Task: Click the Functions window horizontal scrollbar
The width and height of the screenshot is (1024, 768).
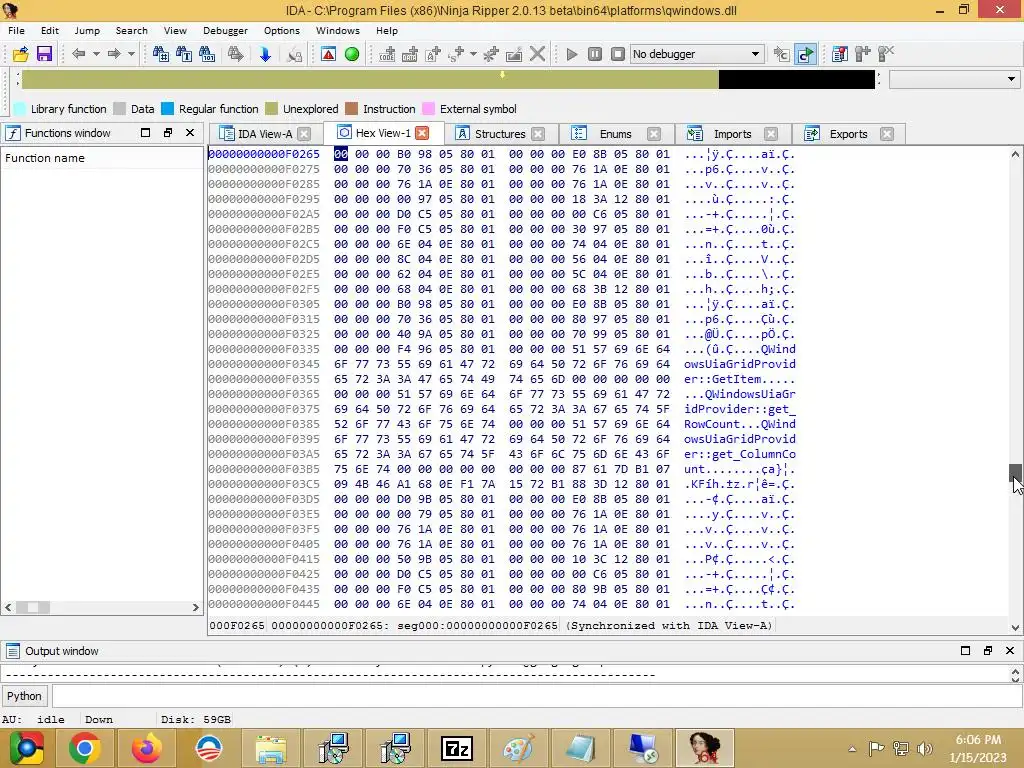Action: pos(101,607)
